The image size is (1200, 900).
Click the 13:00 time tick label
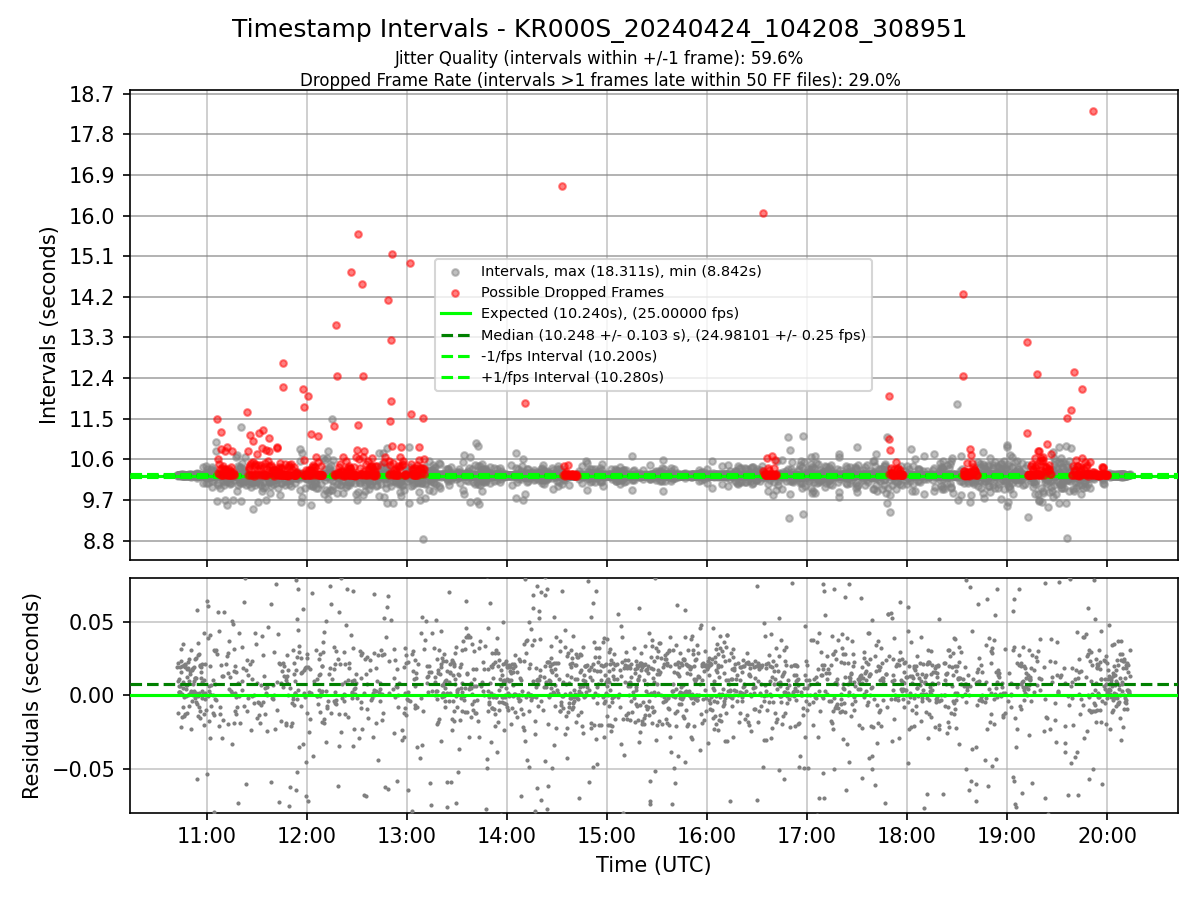coord(407,837)
